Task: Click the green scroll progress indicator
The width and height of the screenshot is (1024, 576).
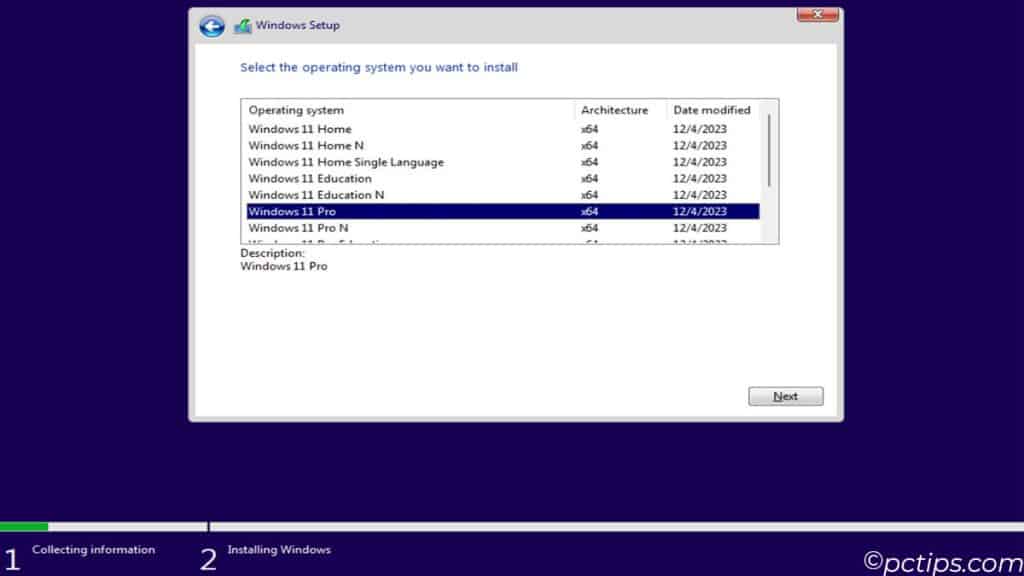Action: point(25,524)
